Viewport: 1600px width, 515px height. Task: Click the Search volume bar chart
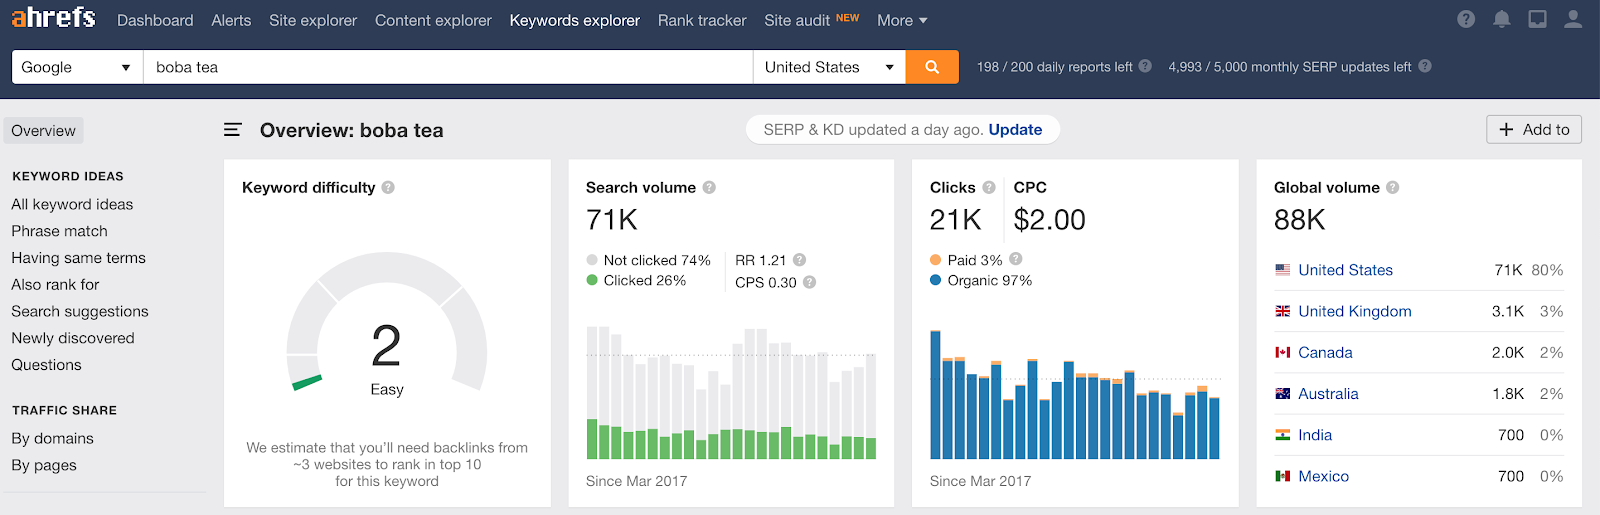pos(731,392)
